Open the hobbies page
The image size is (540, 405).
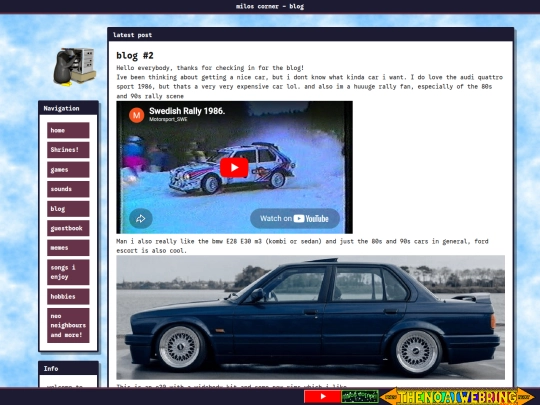[68, 297]
